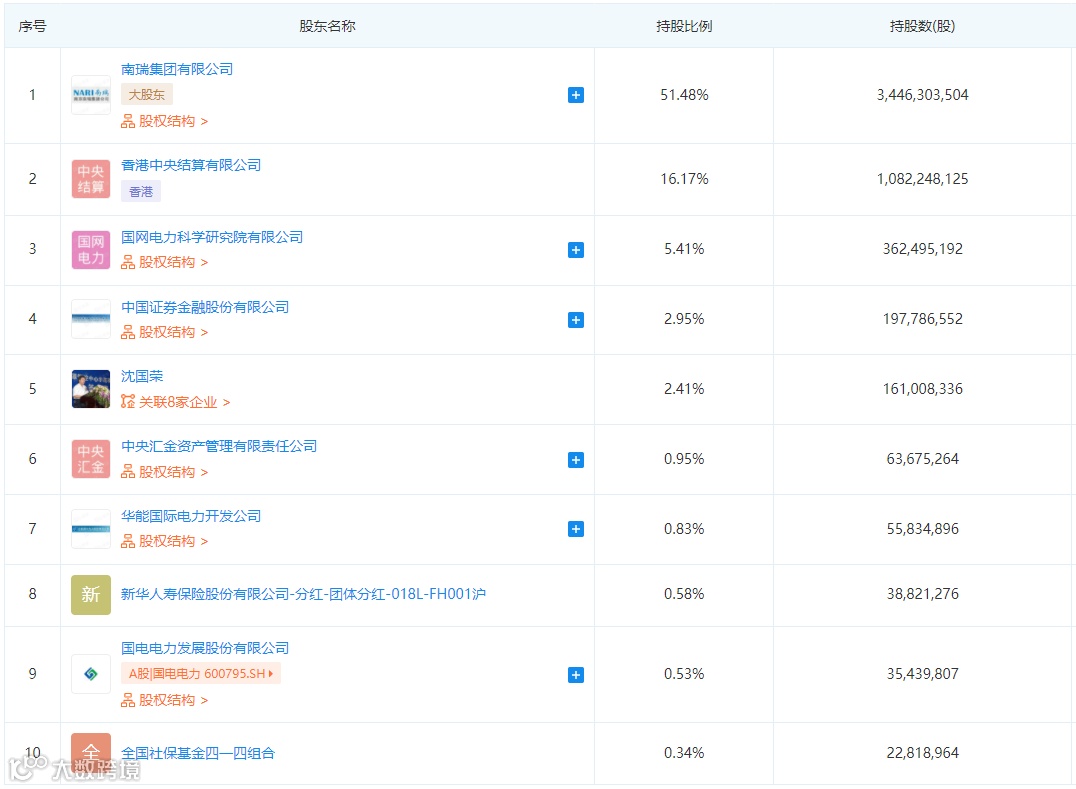Click the olive 新 logo icon
Image resolution: width=1076 pixels, height=789 pixels.
(x=91, y=595)
